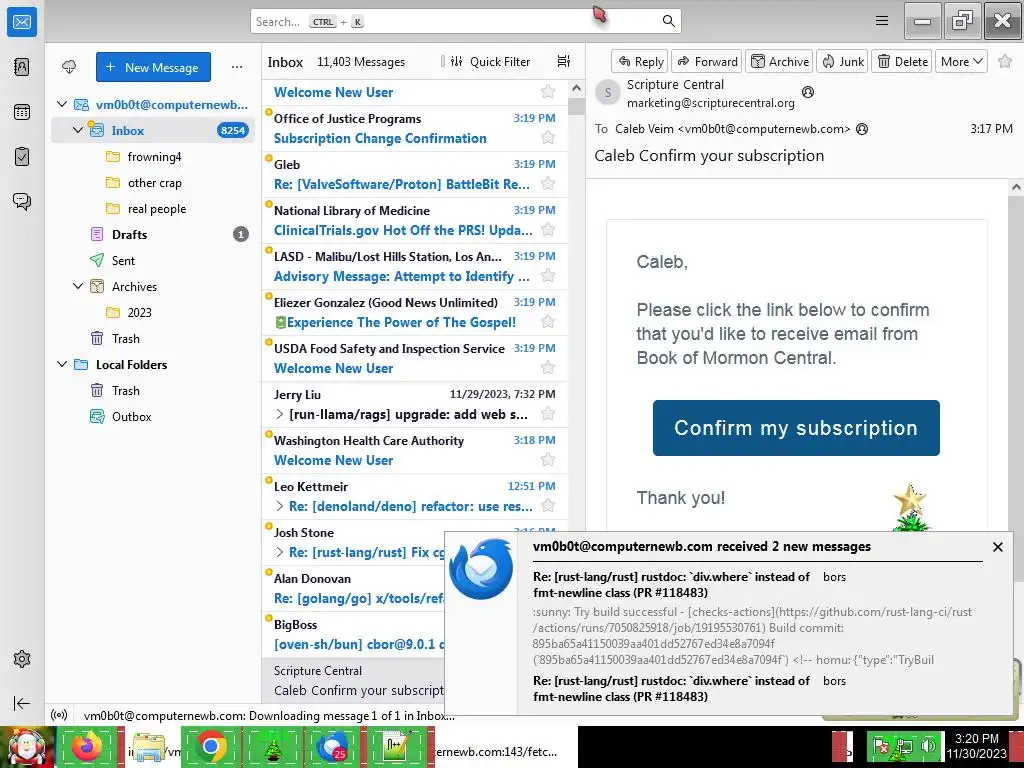Image resolution: width=1024 pixels, height=768 pixels.
Task: Star the Jerry Liu run-llama message
Action: coord(548,414)
